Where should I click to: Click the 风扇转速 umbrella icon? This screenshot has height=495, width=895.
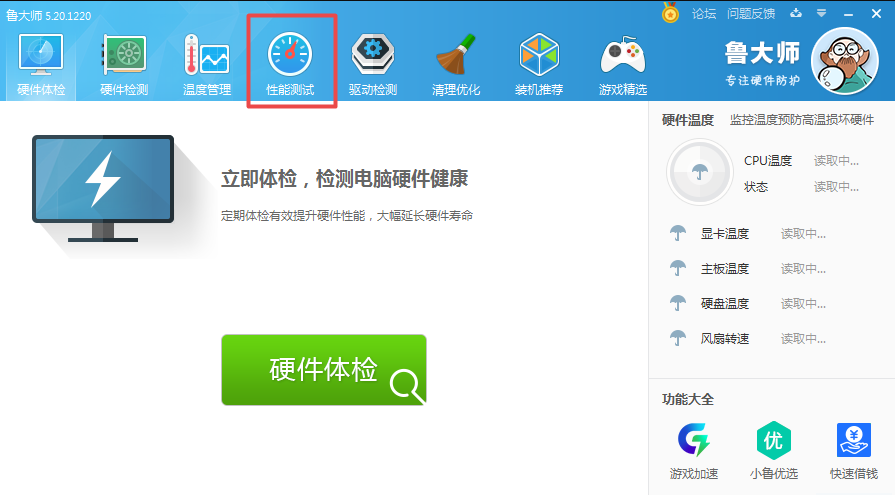click(x=678, y=338)
